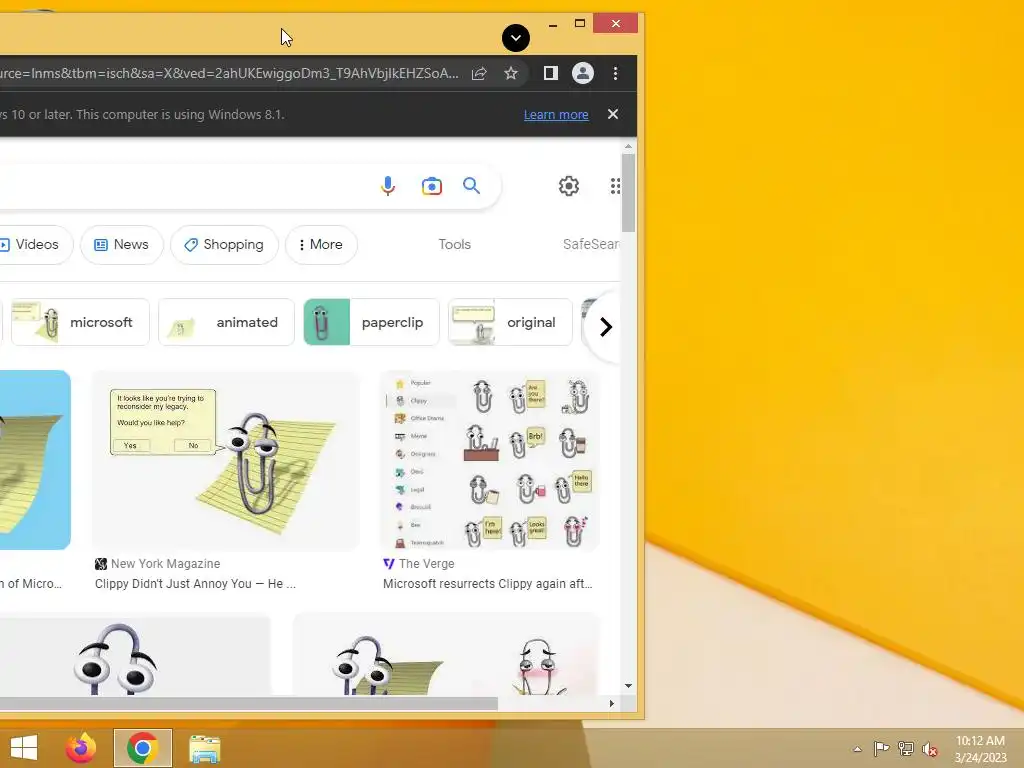Dismiss the Windows 8.1 warning bar
This screenshot has width=1024, height=768.
click(x=613, y=114)
